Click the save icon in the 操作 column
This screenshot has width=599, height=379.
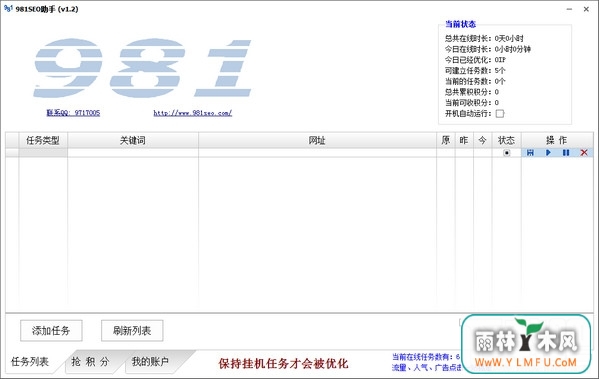coord(530,153)
